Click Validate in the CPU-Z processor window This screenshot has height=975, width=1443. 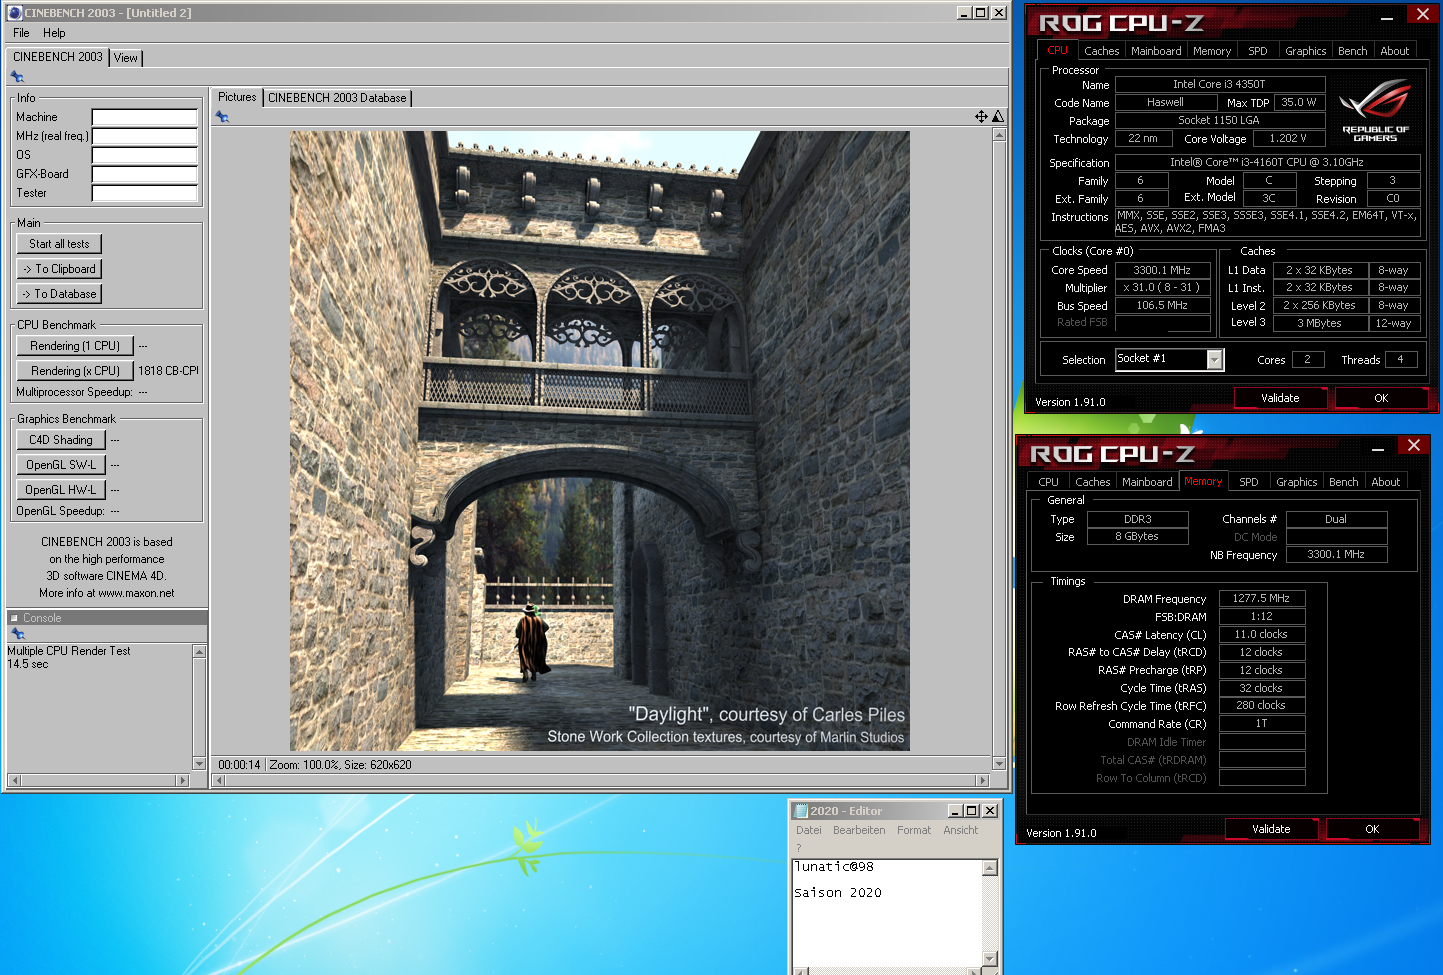(1280, 398)
